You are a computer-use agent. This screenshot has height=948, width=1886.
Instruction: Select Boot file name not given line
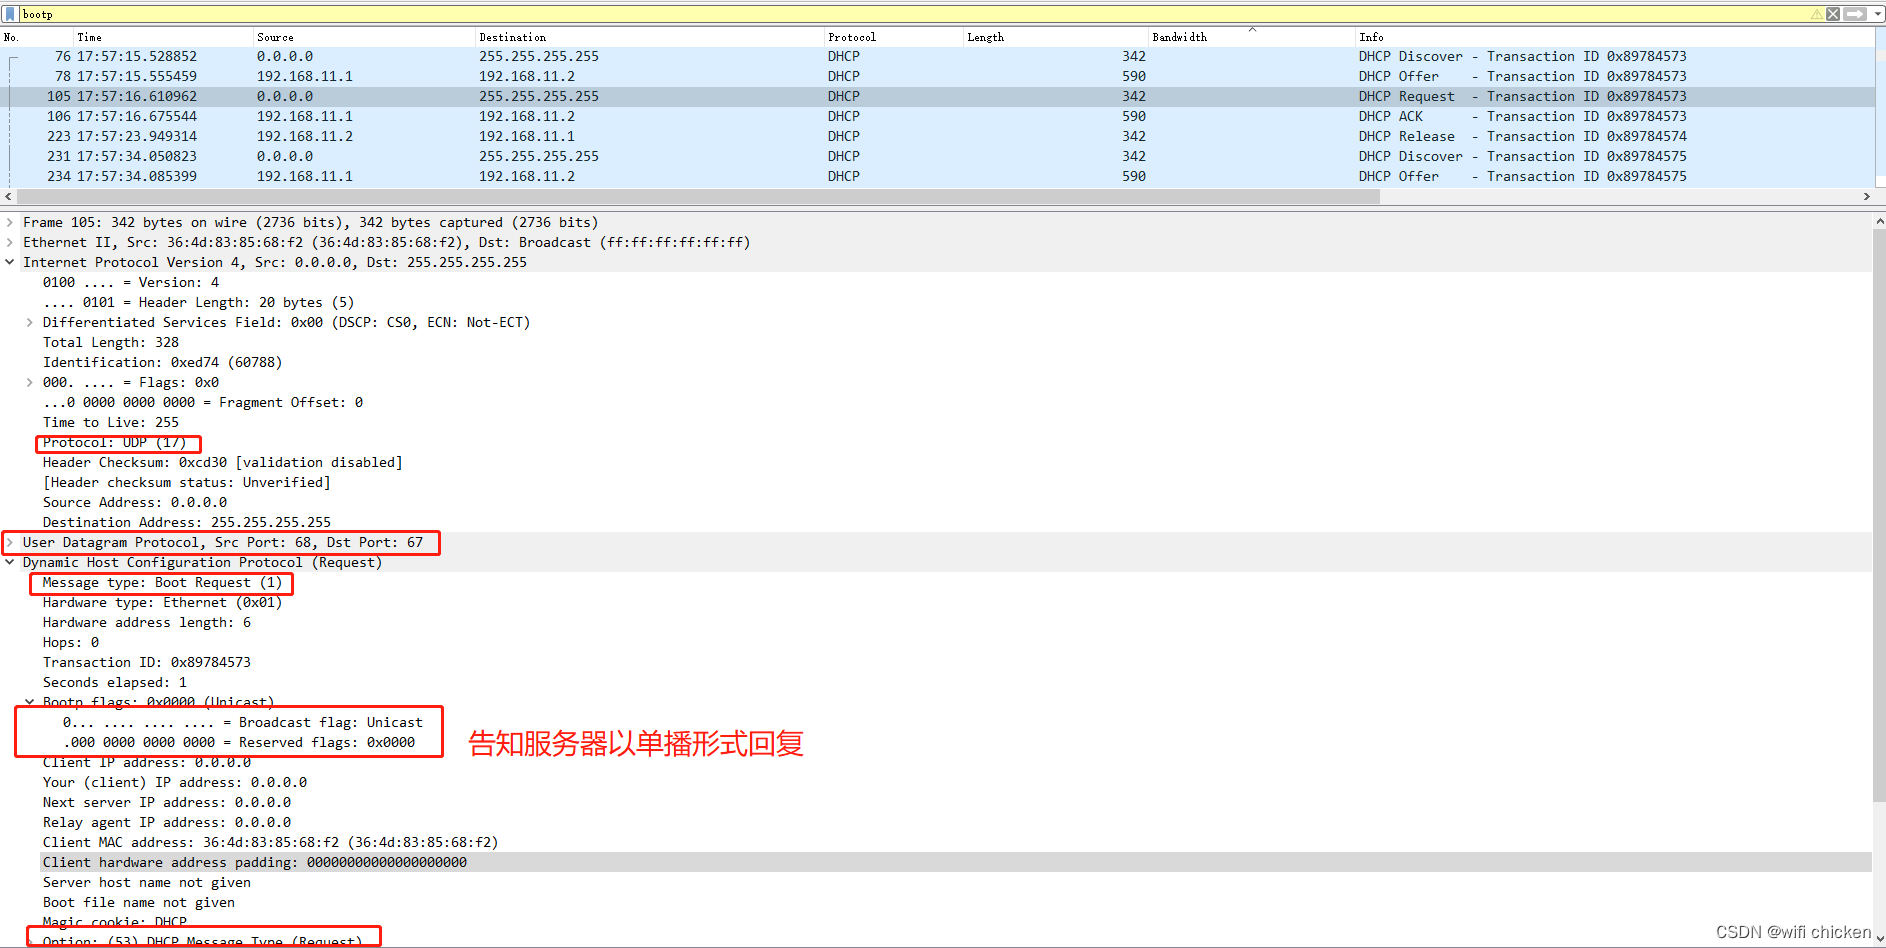click(x=139, y=902)
